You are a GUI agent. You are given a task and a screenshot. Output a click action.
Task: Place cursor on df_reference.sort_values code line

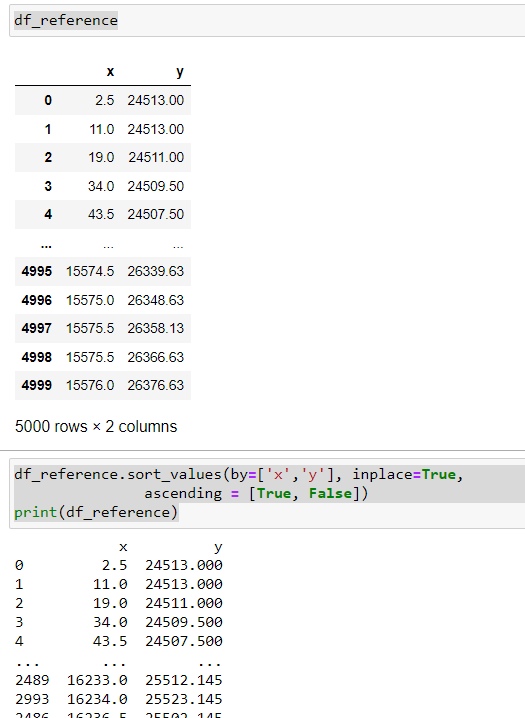click(238, 474)
